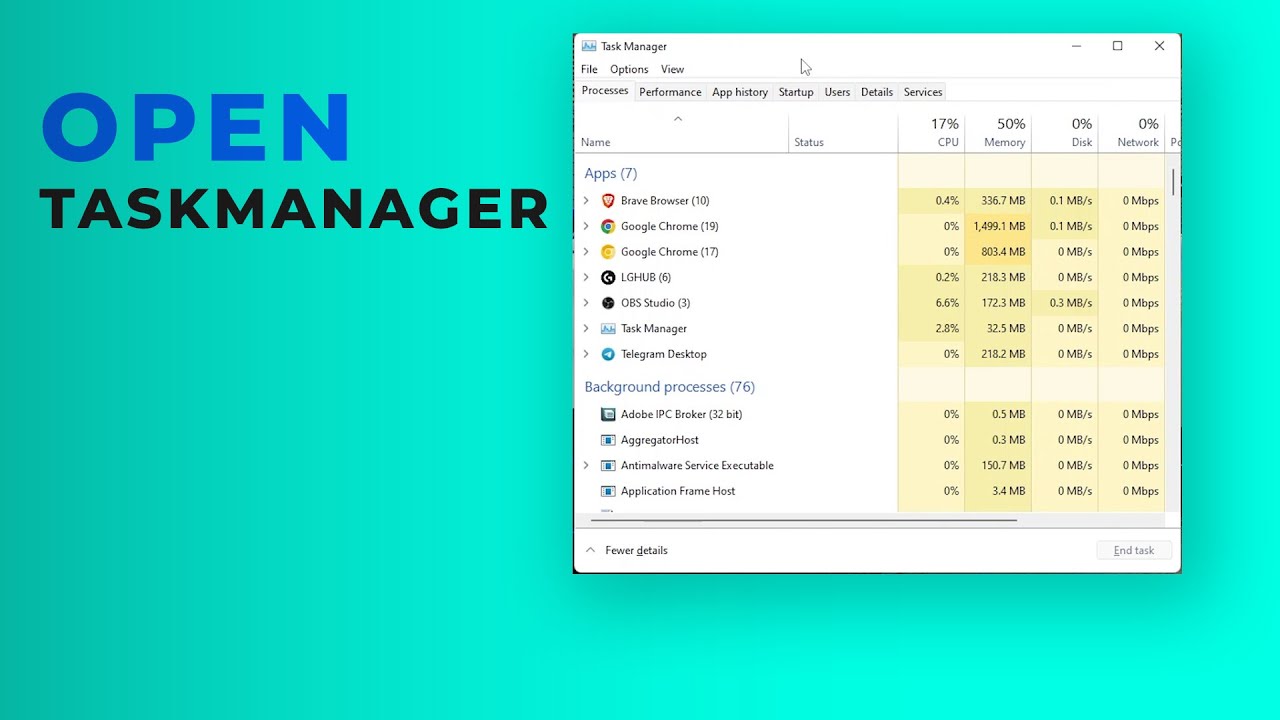Click the OBS Studio icon
This screenshot has width=1280, height=720.
tap(608, 303)
